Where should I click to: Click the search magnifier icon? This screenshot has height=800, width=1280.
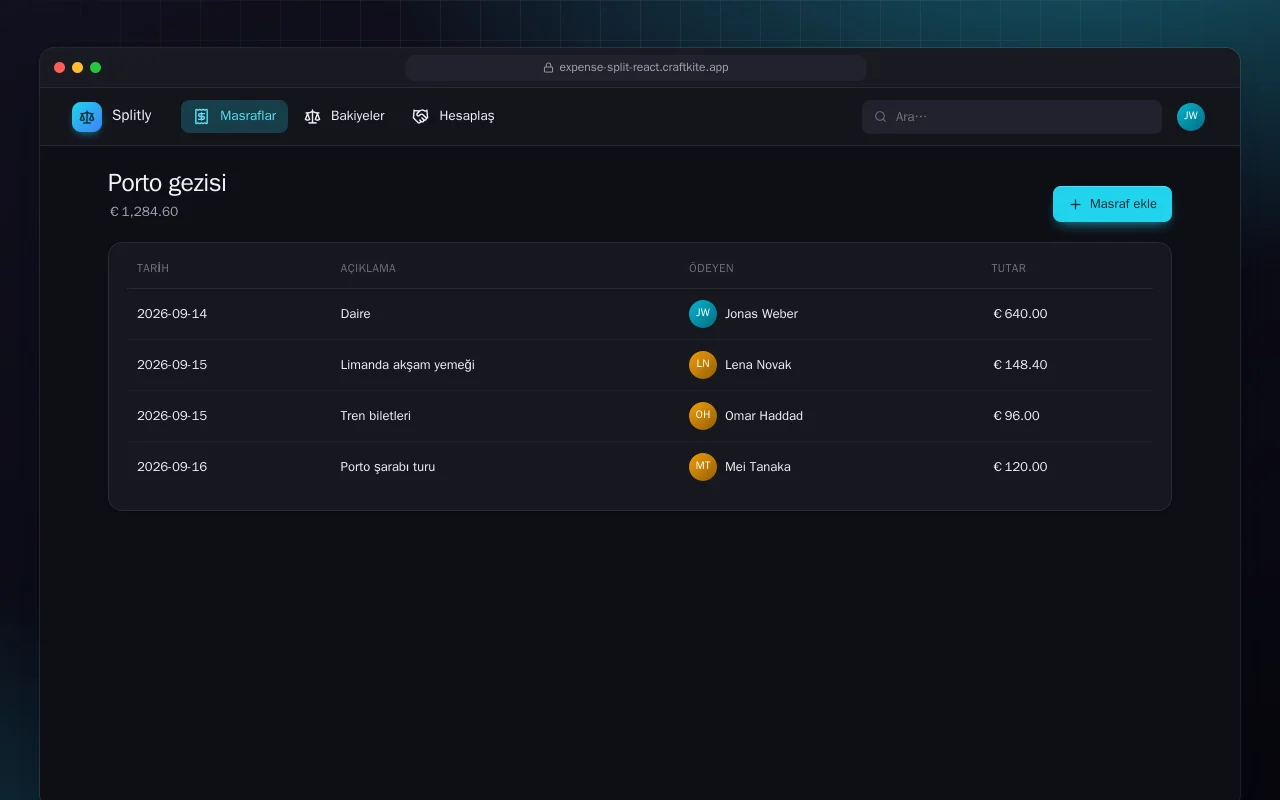pos(881,117)
